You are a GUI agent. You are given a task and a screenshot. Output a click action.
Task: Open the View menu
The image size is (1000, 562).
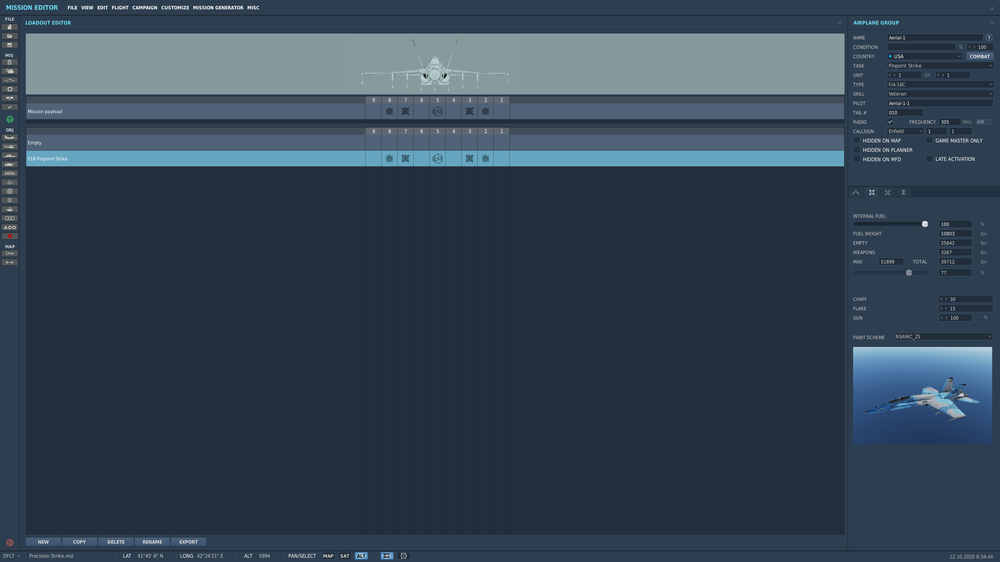click(87, 8)
